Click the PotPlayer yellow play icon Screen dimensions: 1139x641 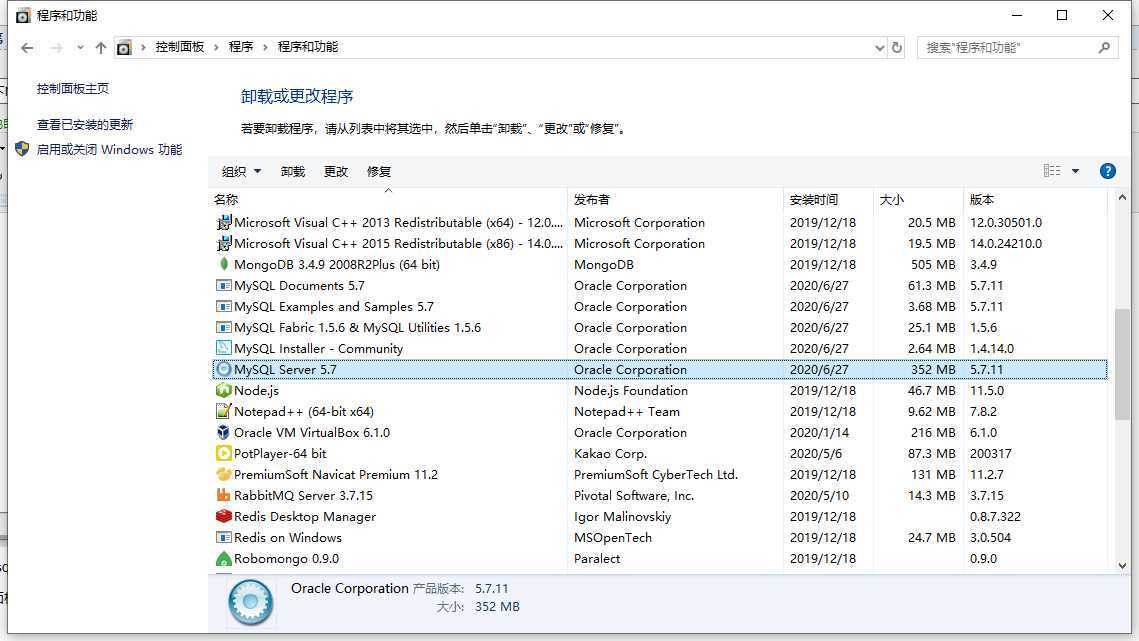224,453
